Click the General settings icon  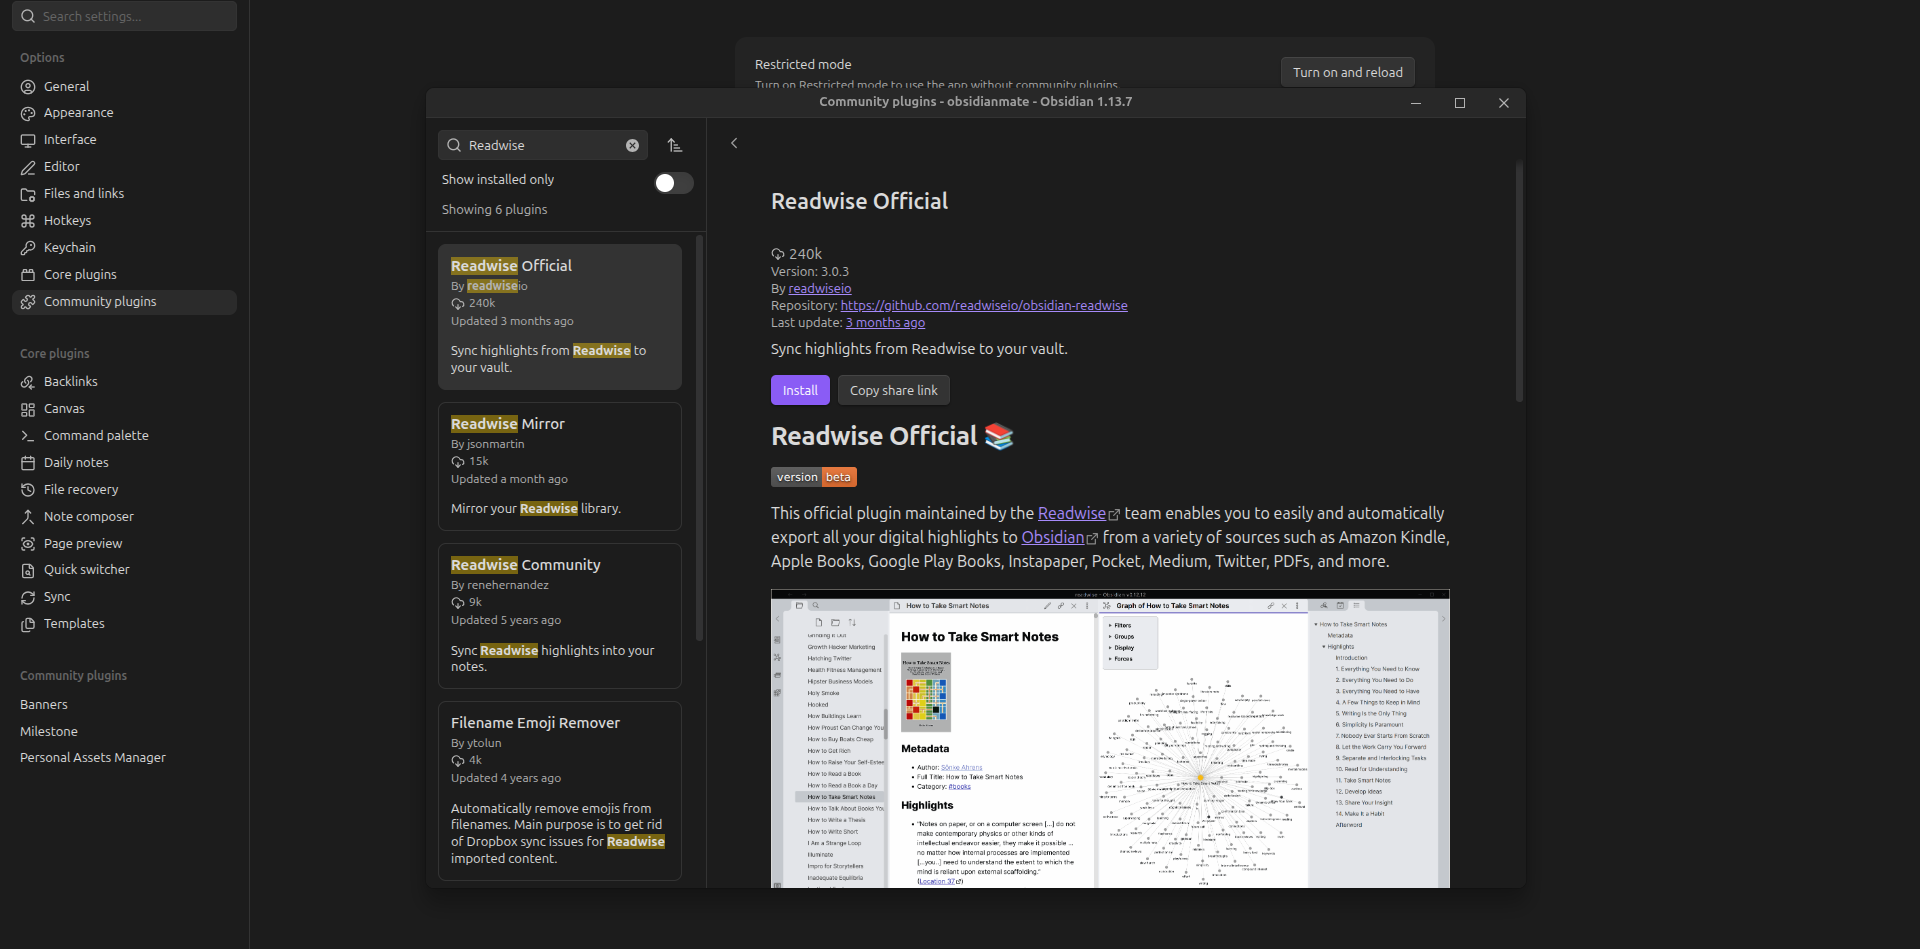pos(28,87)
